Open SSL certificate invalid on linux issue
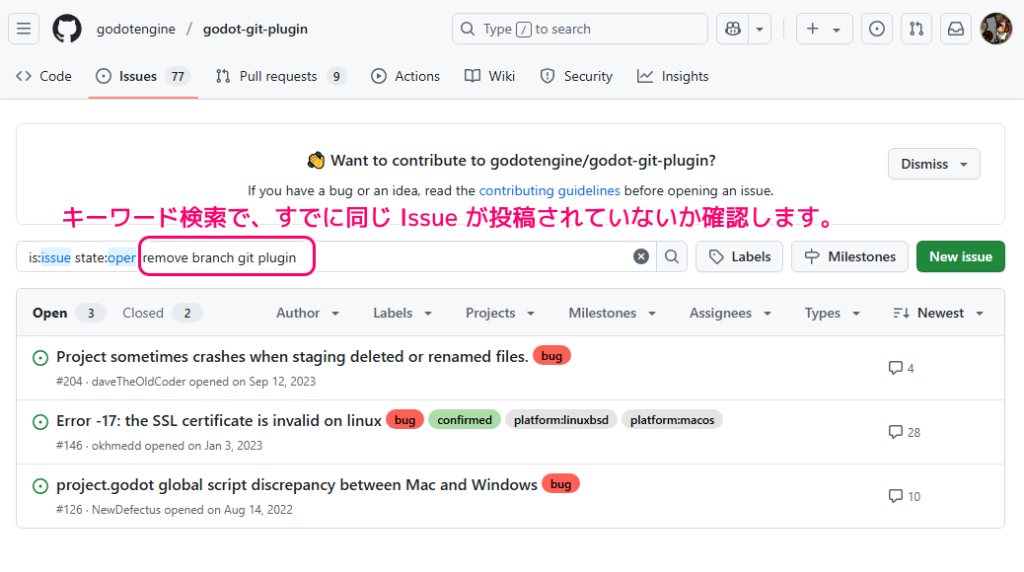The image size is (1024, 572). coord(219,421)
